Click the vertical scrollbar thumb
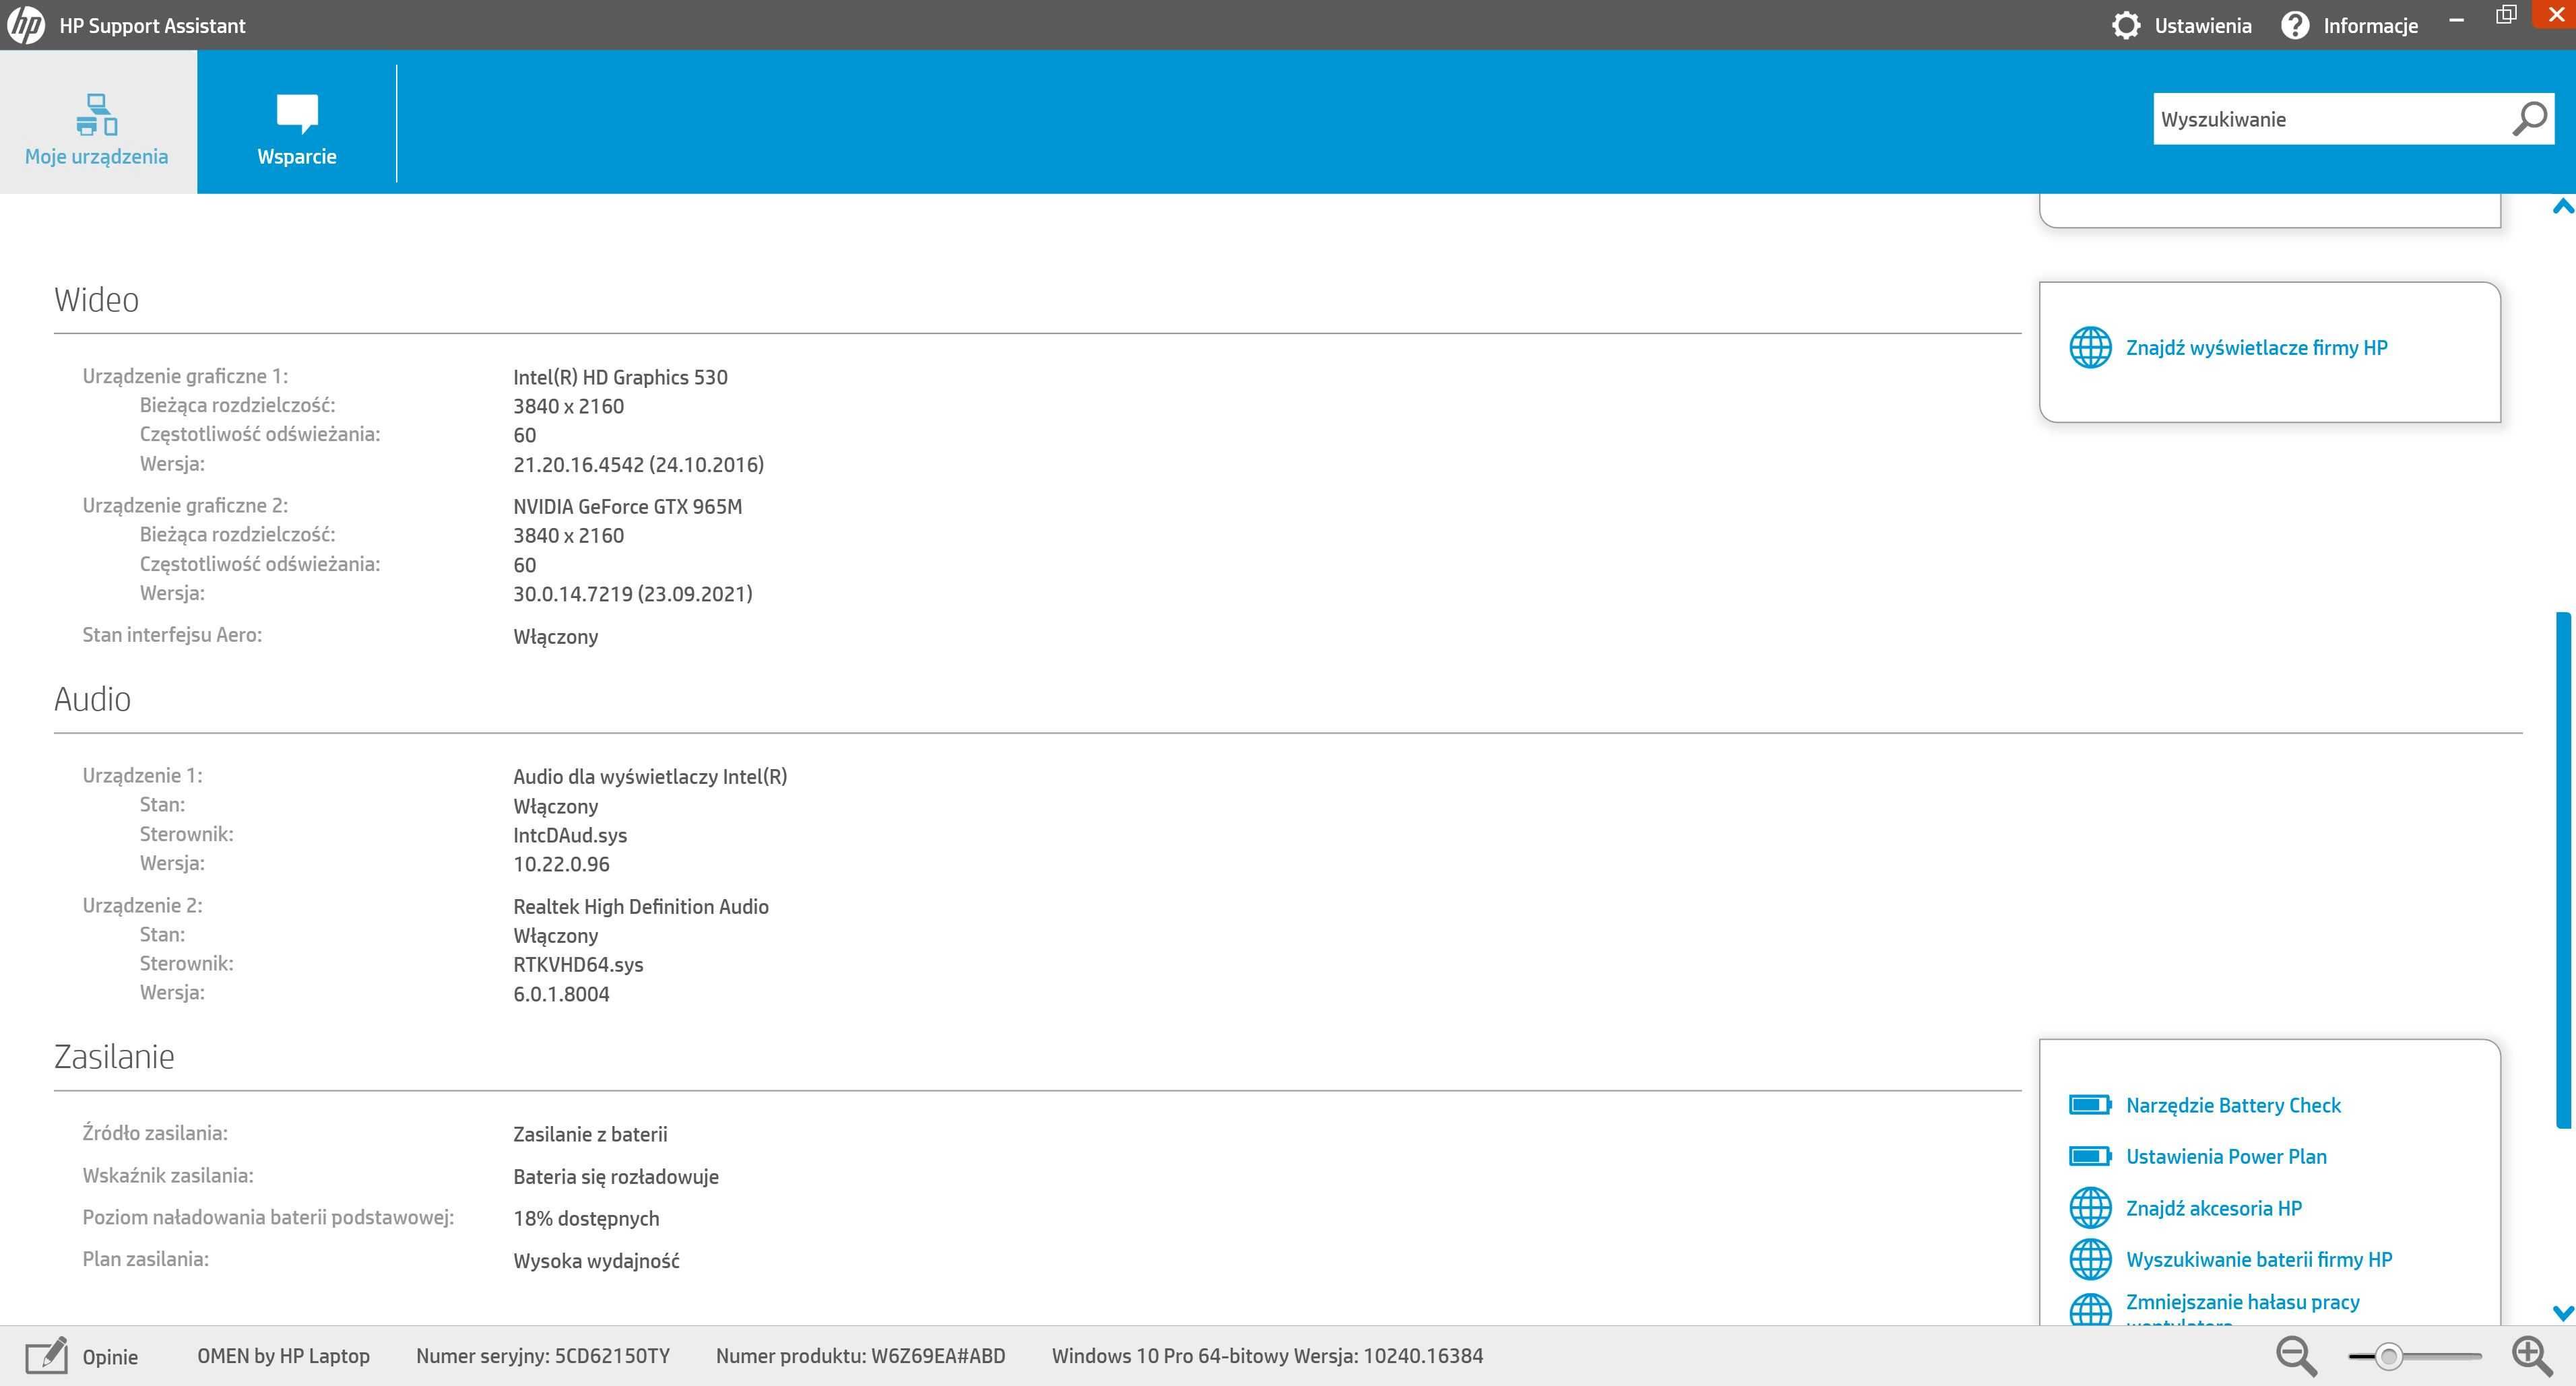2576x1386 pixels. click(2563, 870)
